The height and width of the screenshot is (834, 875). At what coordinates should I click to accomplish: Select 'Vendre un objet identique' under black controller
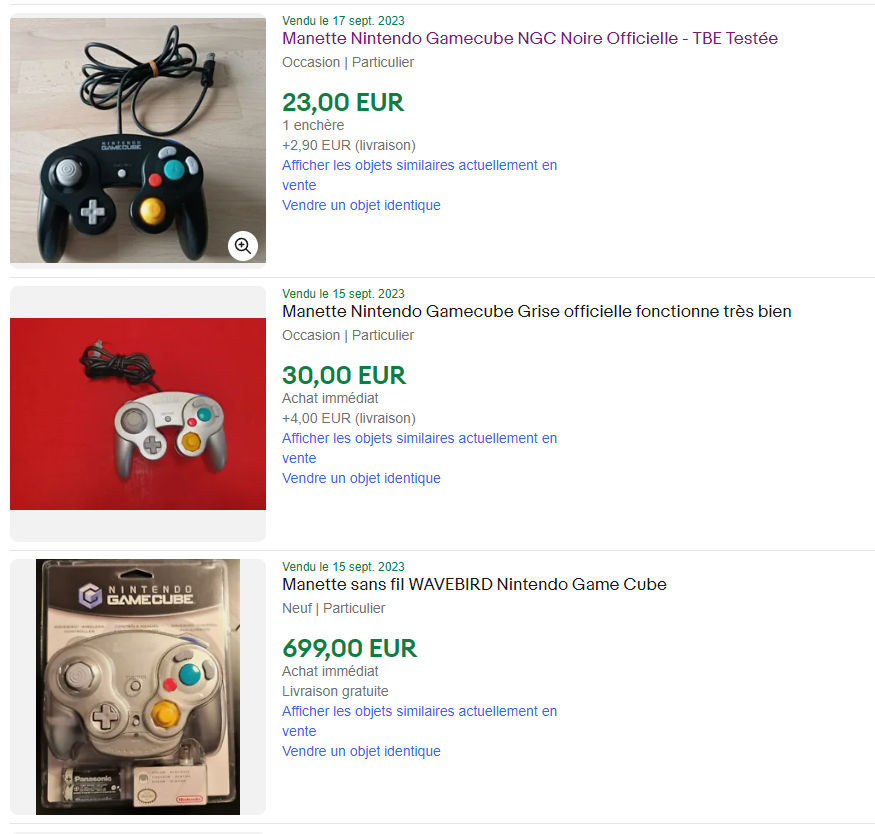(361, 205)
